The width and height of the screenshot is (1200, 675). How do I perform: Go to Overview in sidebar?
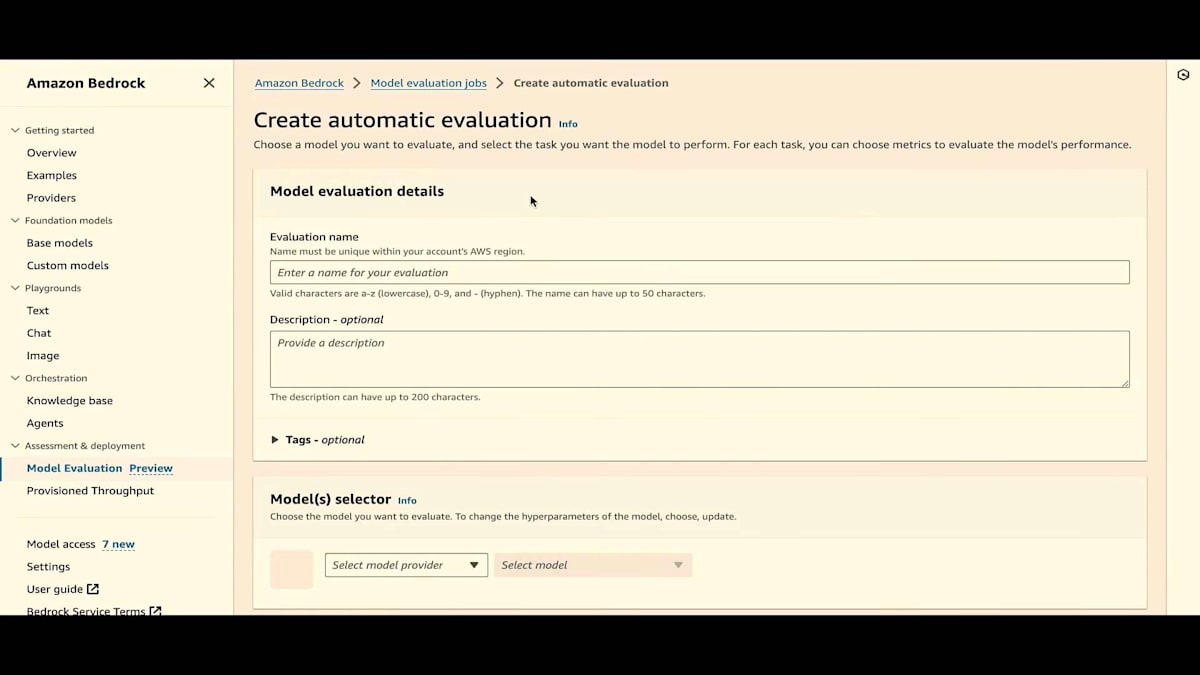coord(52,153)
